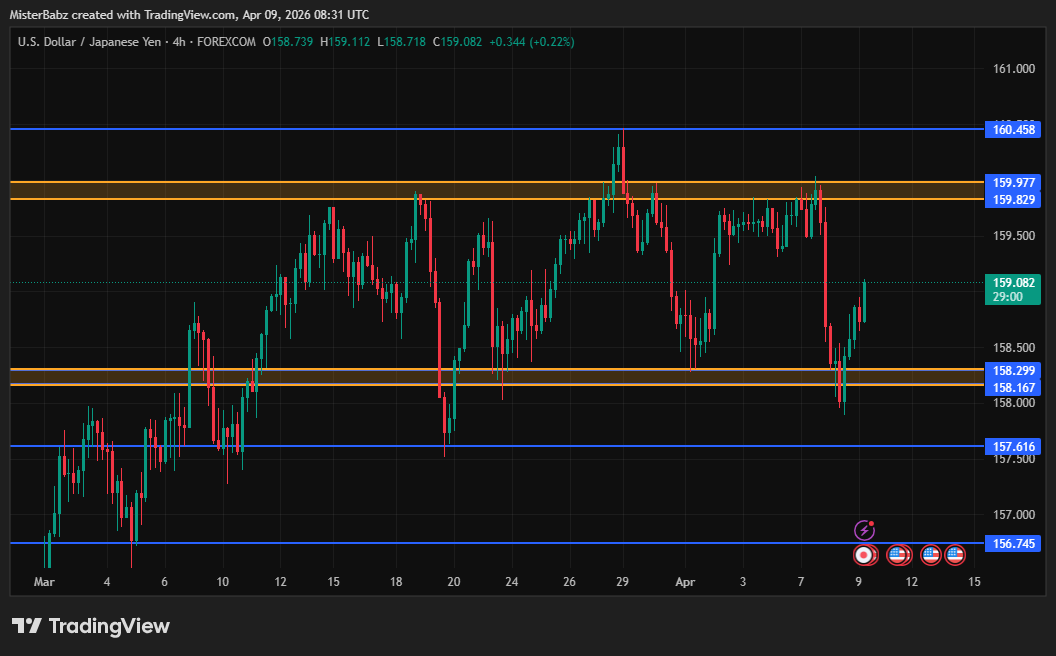The width and height of the screenshot is (1056, 656).
Task: Click the close value C159.082
Action: pyautogui.click(x=457, y=42)
